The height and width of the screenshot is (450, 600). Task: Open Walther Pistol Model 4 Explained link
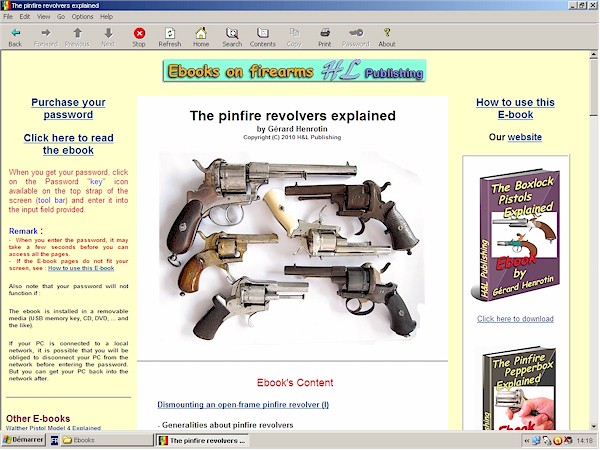pos(53,428)
